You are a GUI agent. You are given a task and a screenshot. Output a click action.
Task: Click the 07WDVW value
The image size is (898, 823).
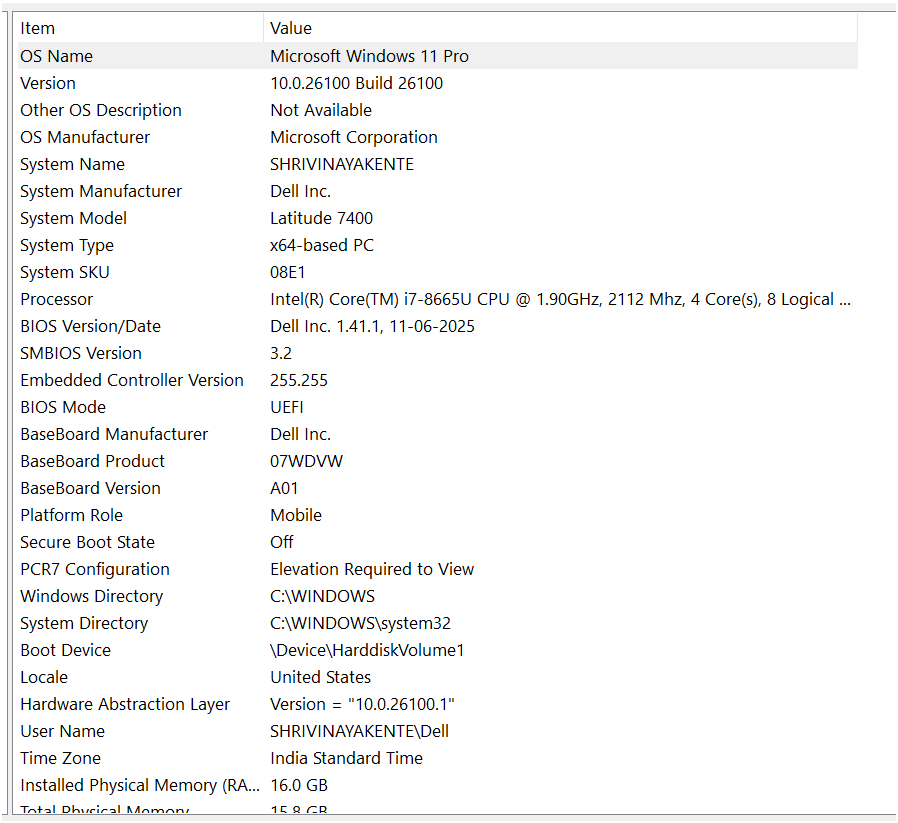306,461
